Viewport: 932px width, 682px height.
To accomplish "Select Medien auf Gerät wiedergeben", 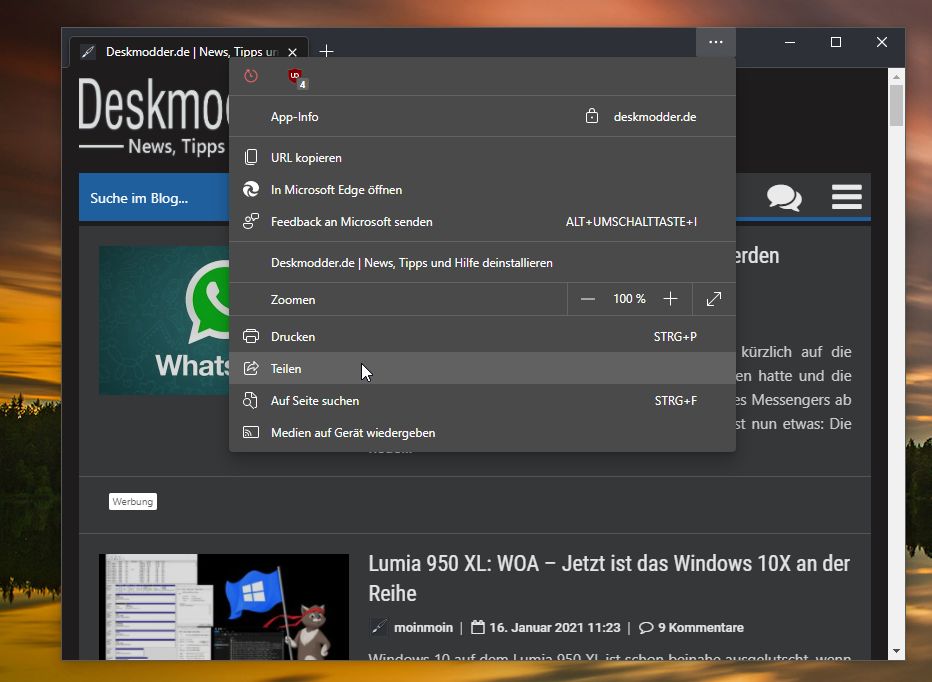I will [x=482, y=433].
